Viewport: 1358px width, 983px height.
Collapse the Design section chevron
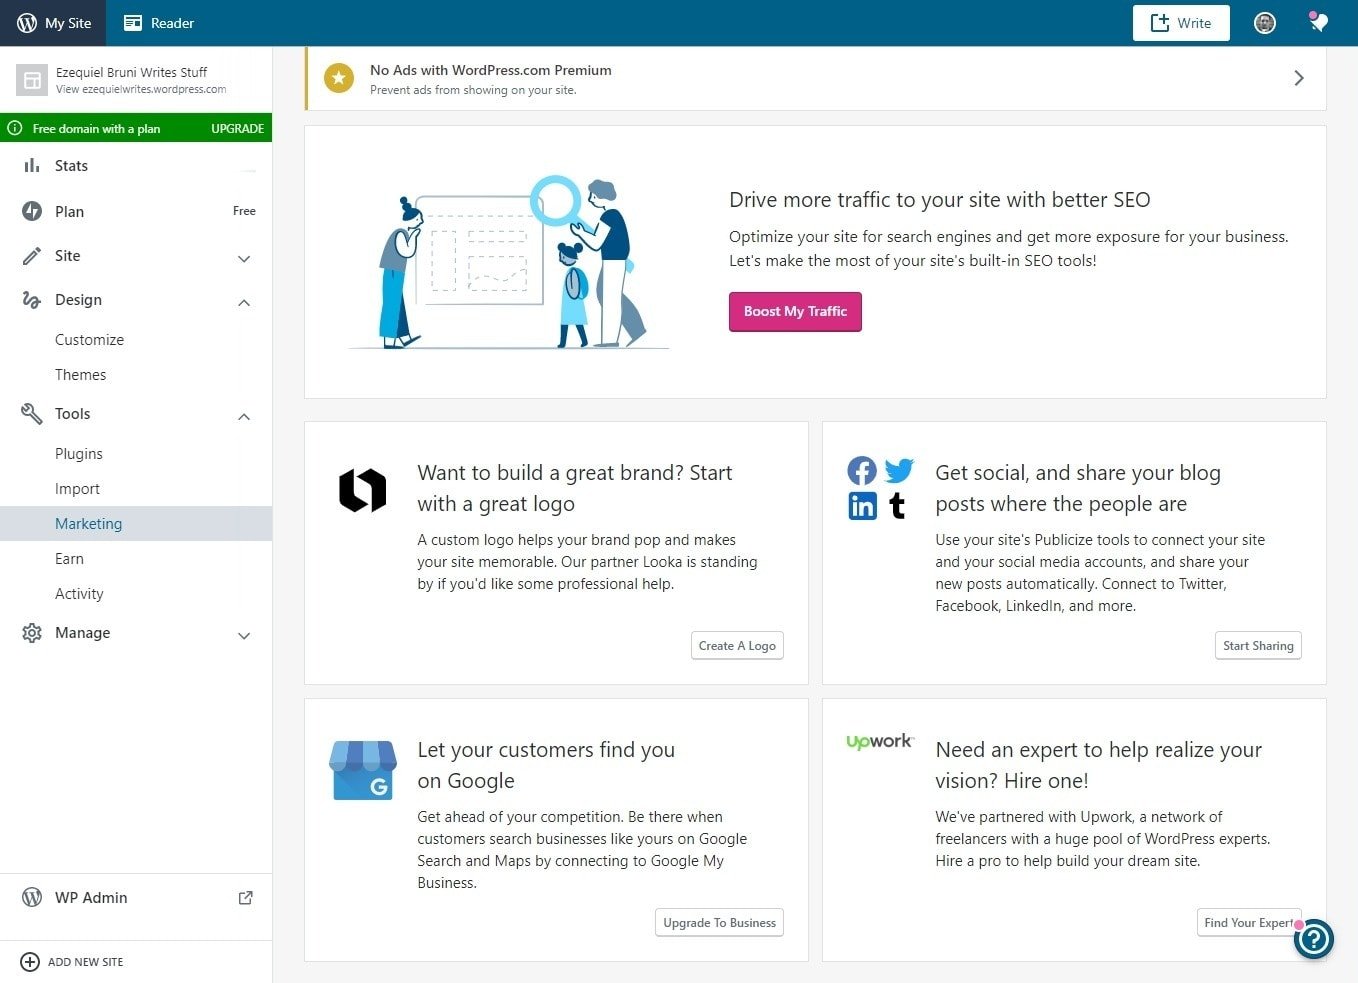pos(244,303)
